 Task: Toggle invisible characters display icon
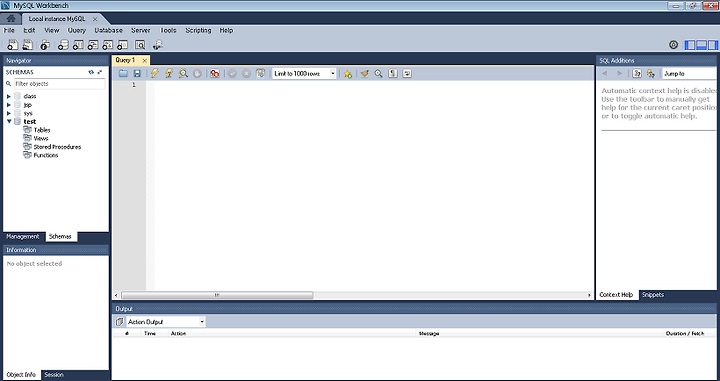pyautogui.click(x=393, y=73)
